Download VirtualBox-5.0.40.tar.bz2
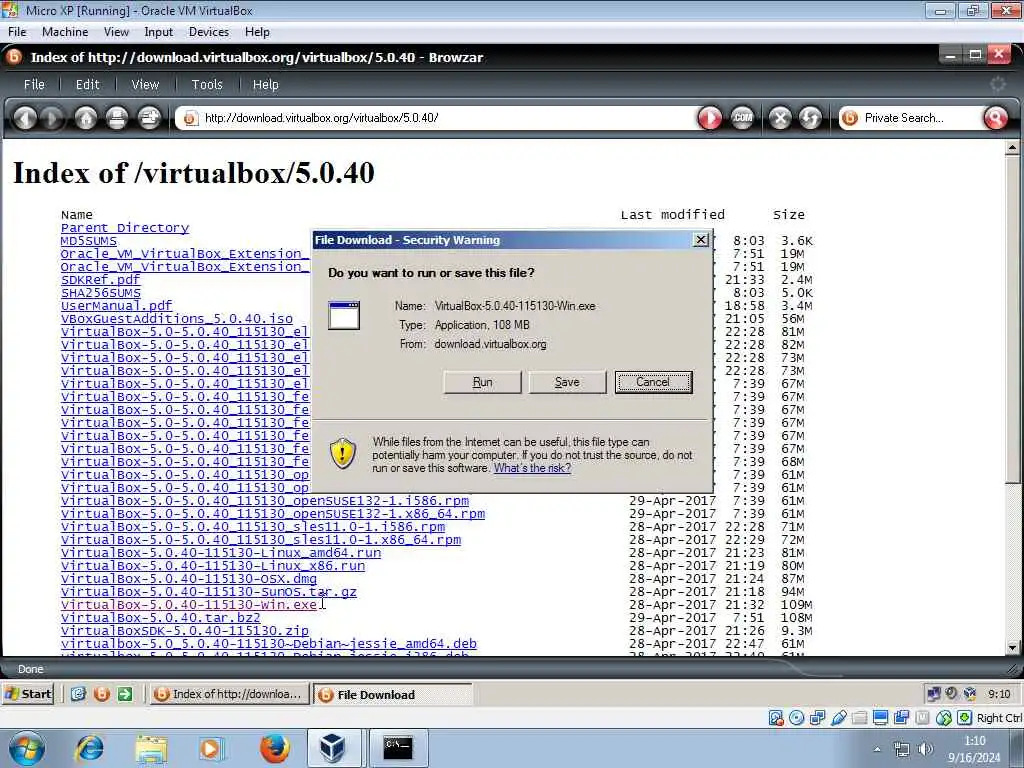This screenshot has height=768, width=1024. 161,618
